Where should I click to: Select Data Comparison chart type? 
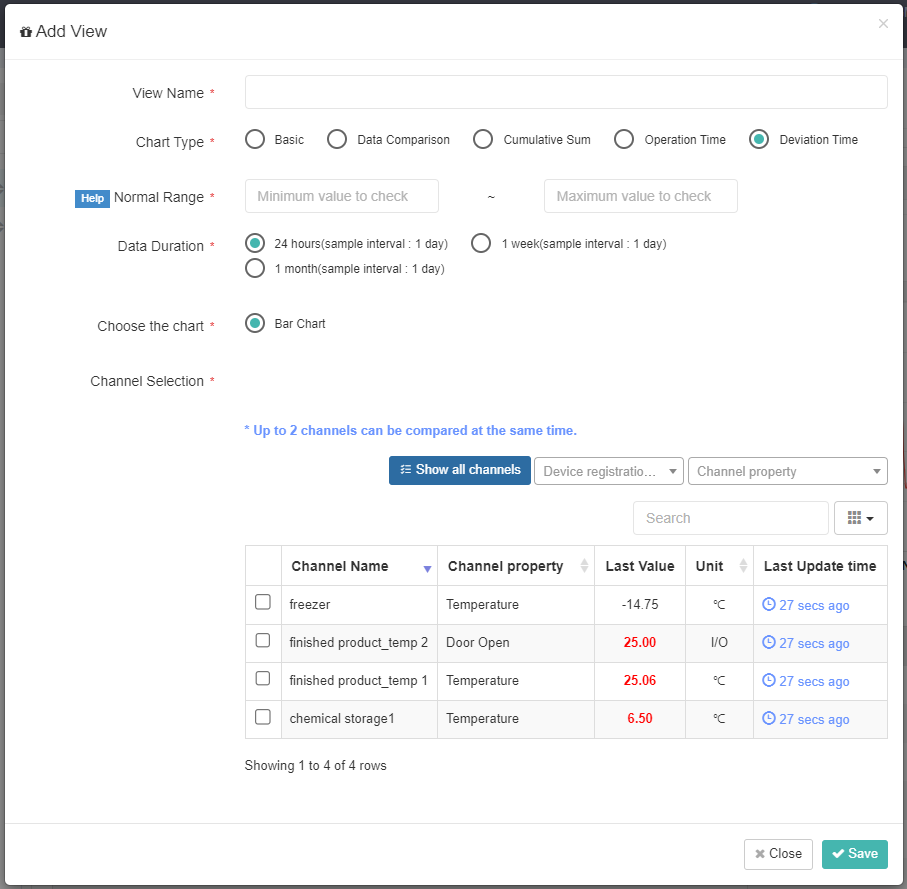pos(337,139)
